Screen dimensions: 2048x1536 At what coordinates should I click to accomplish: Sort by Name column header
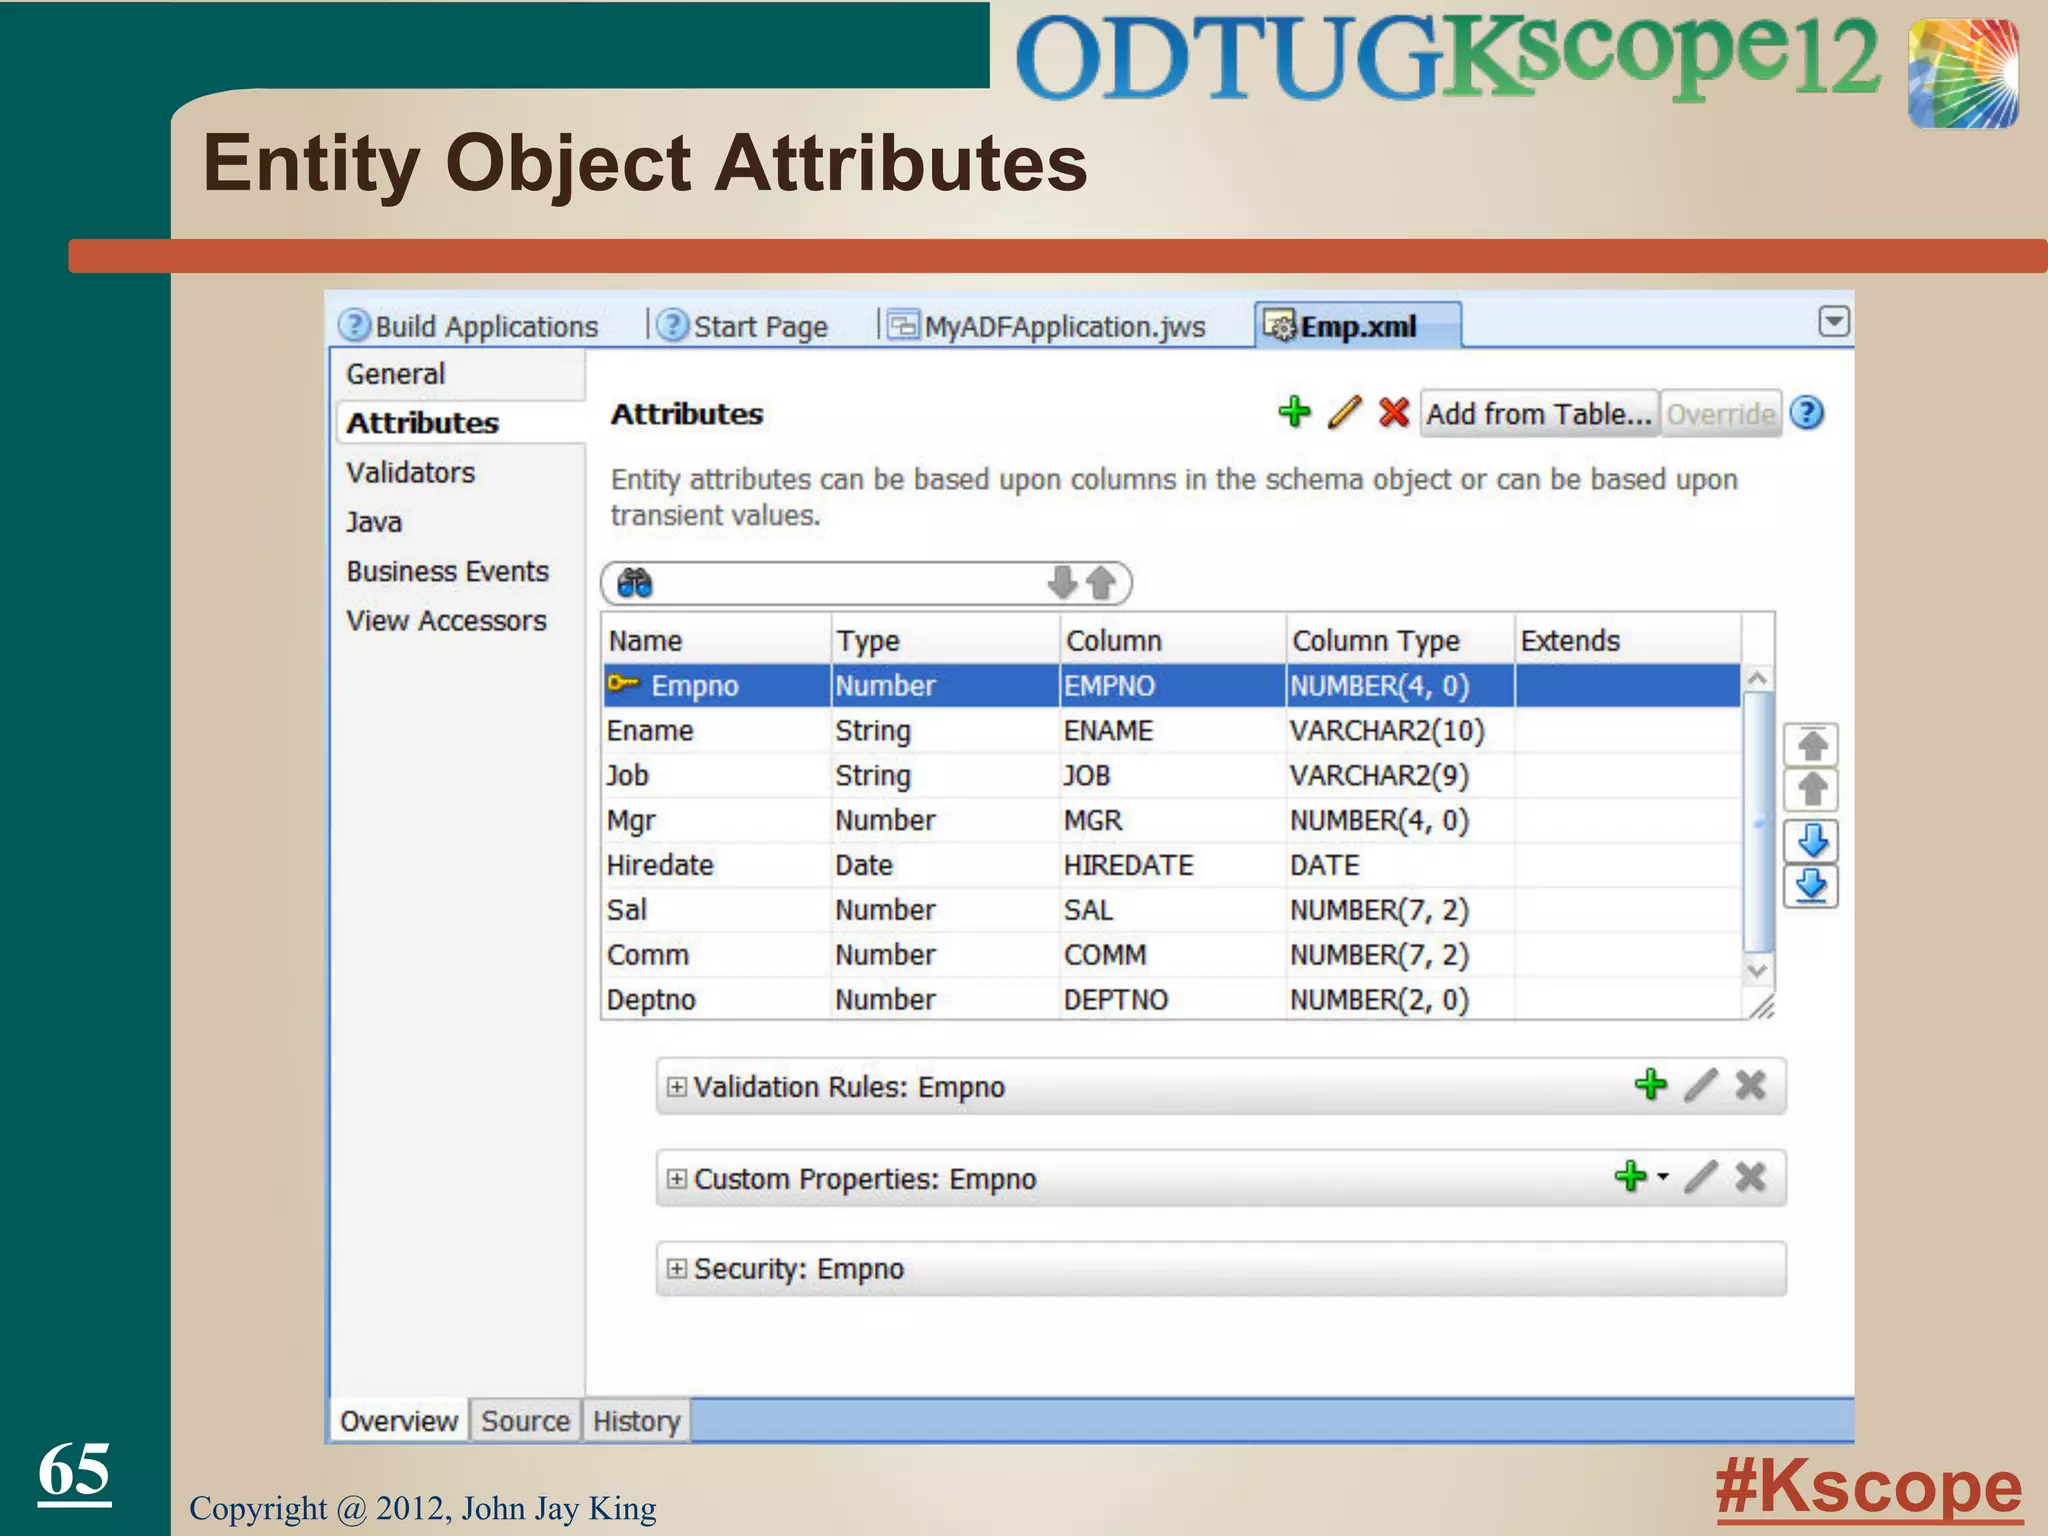pyautogui.click(x=717, y=640)
